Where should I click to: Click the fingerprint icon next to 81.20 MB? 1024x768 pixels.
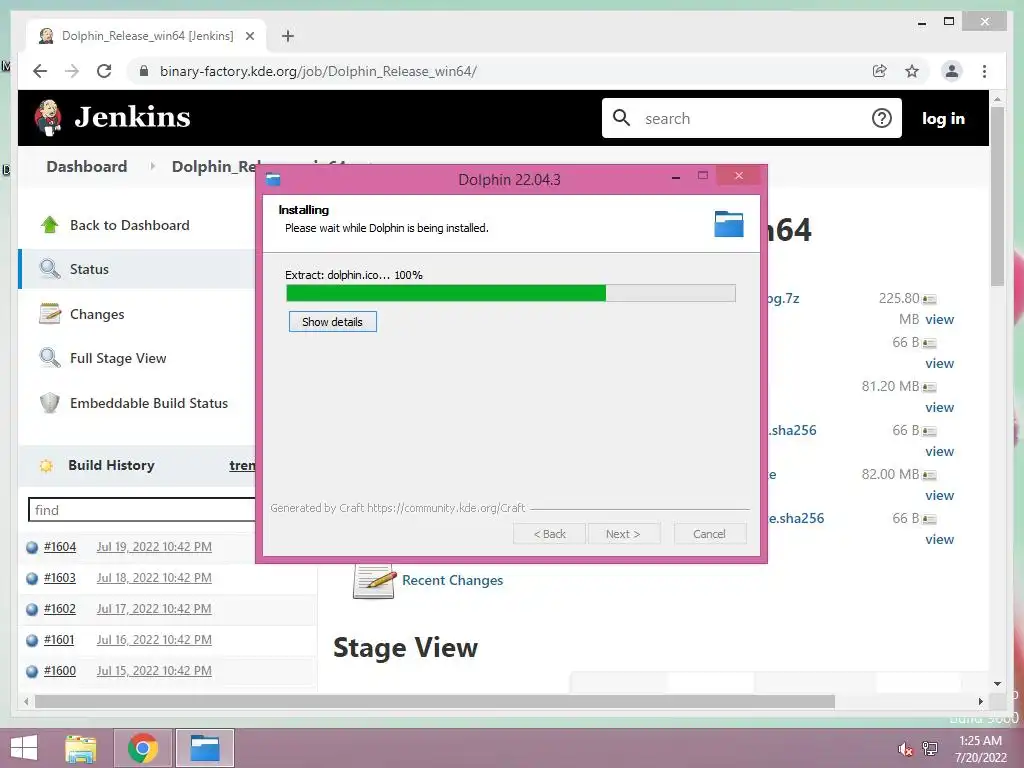929,387
